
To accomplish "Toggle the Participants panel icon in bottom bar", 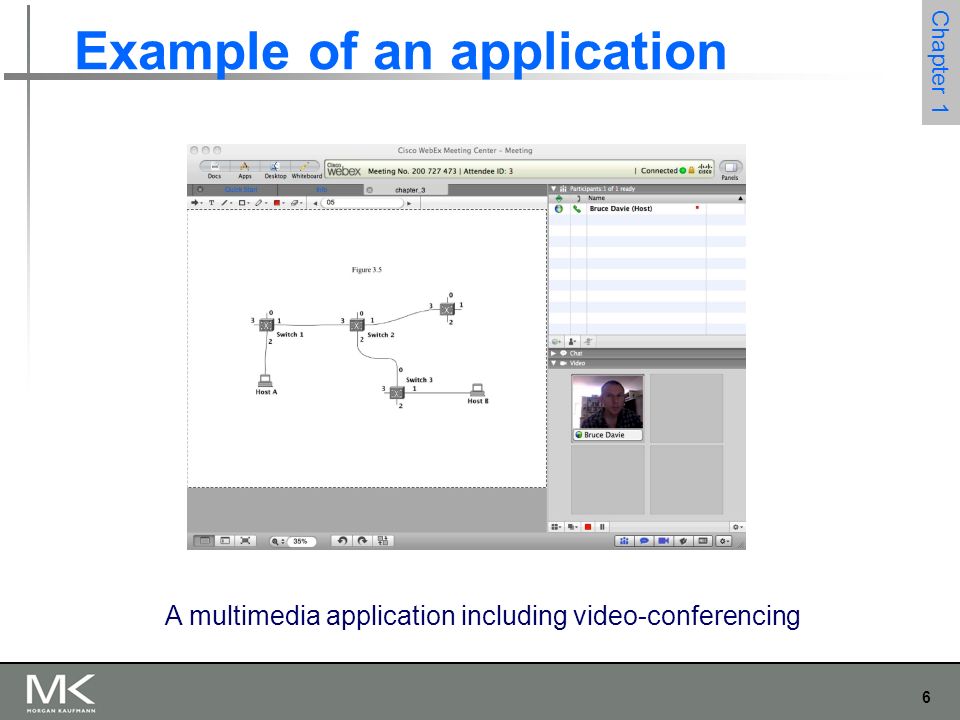I will (x=624, y=541).
